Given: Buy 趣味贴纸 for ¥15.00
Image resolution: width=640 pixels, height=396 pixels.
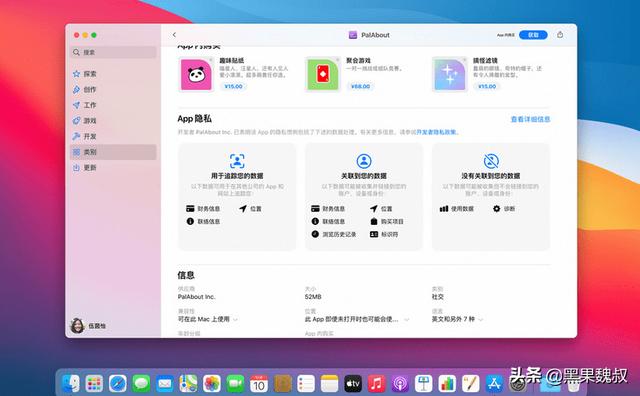Looking at the screenshot, I should pos(233,87).
